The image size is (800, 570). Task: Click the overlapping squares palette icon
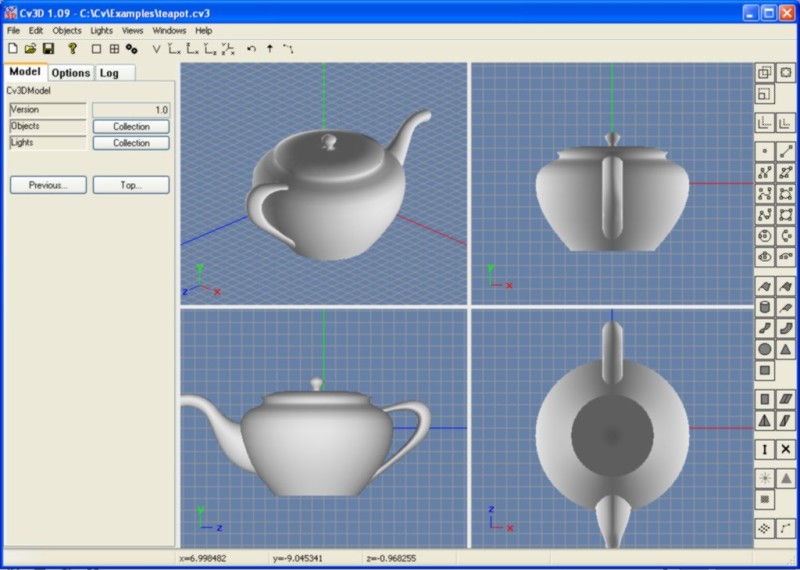764,73
